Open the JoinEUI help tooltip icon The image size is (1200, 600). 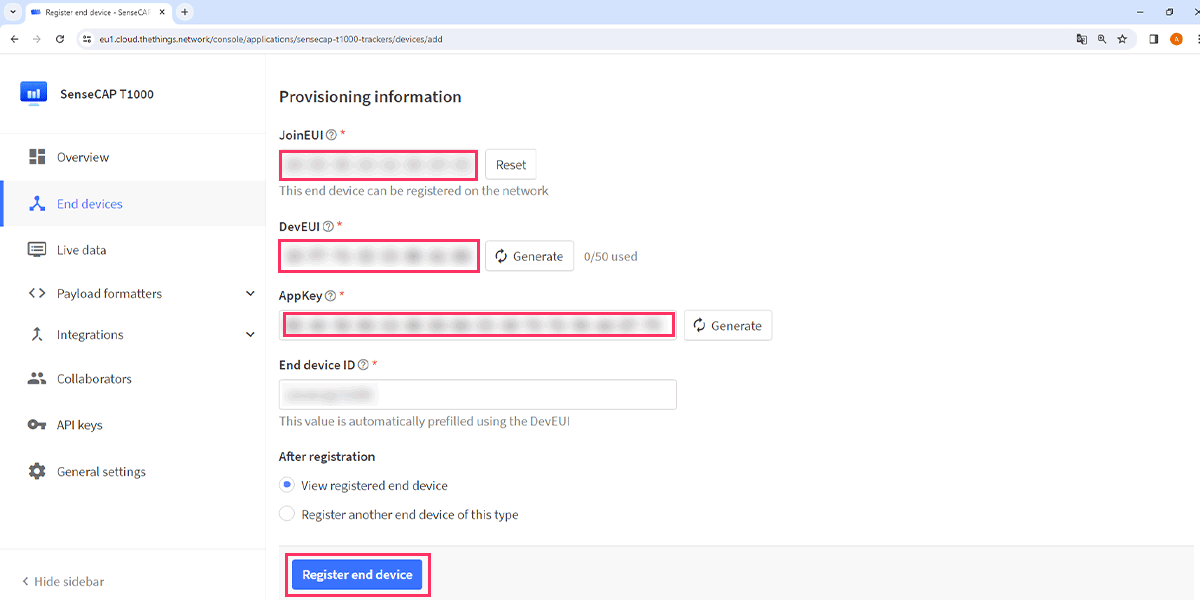tap(331, 134)
